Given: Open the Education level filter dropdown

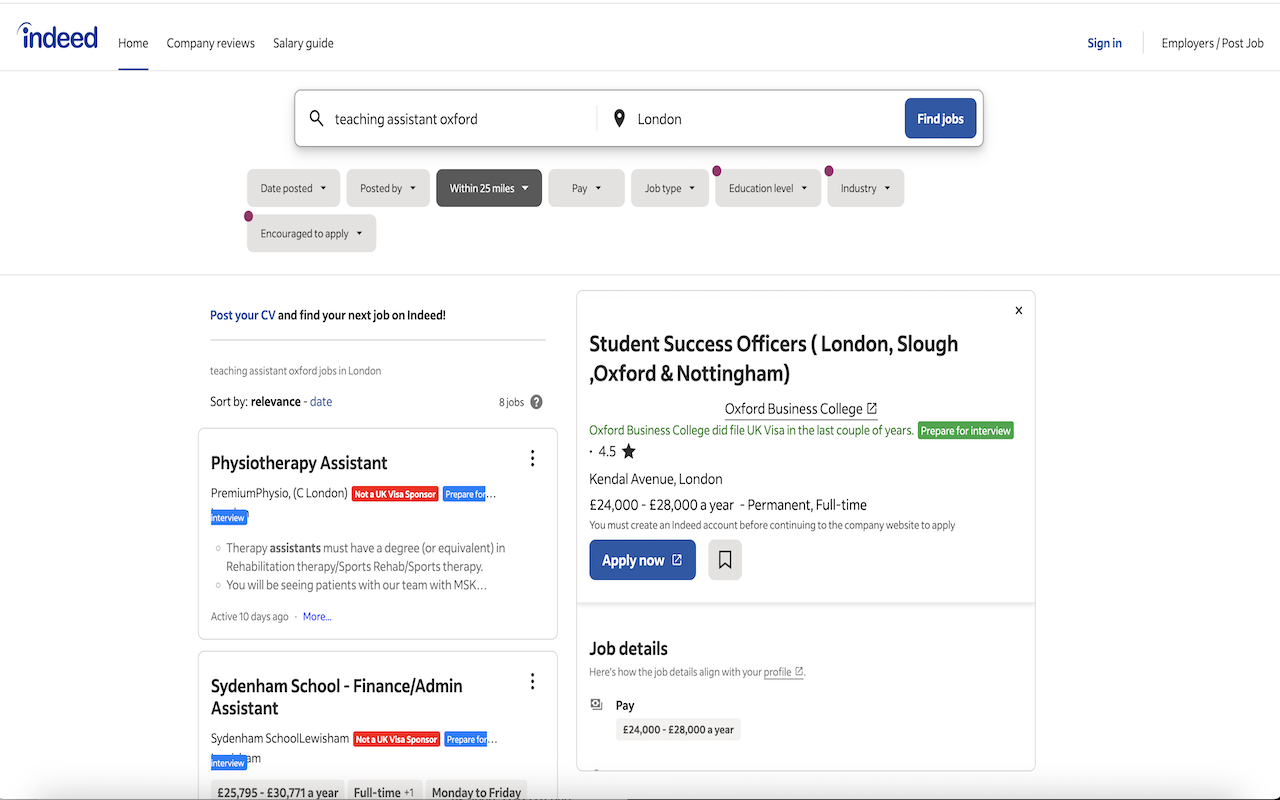Looking at the screenshot, I should click(x=768, y=188).
